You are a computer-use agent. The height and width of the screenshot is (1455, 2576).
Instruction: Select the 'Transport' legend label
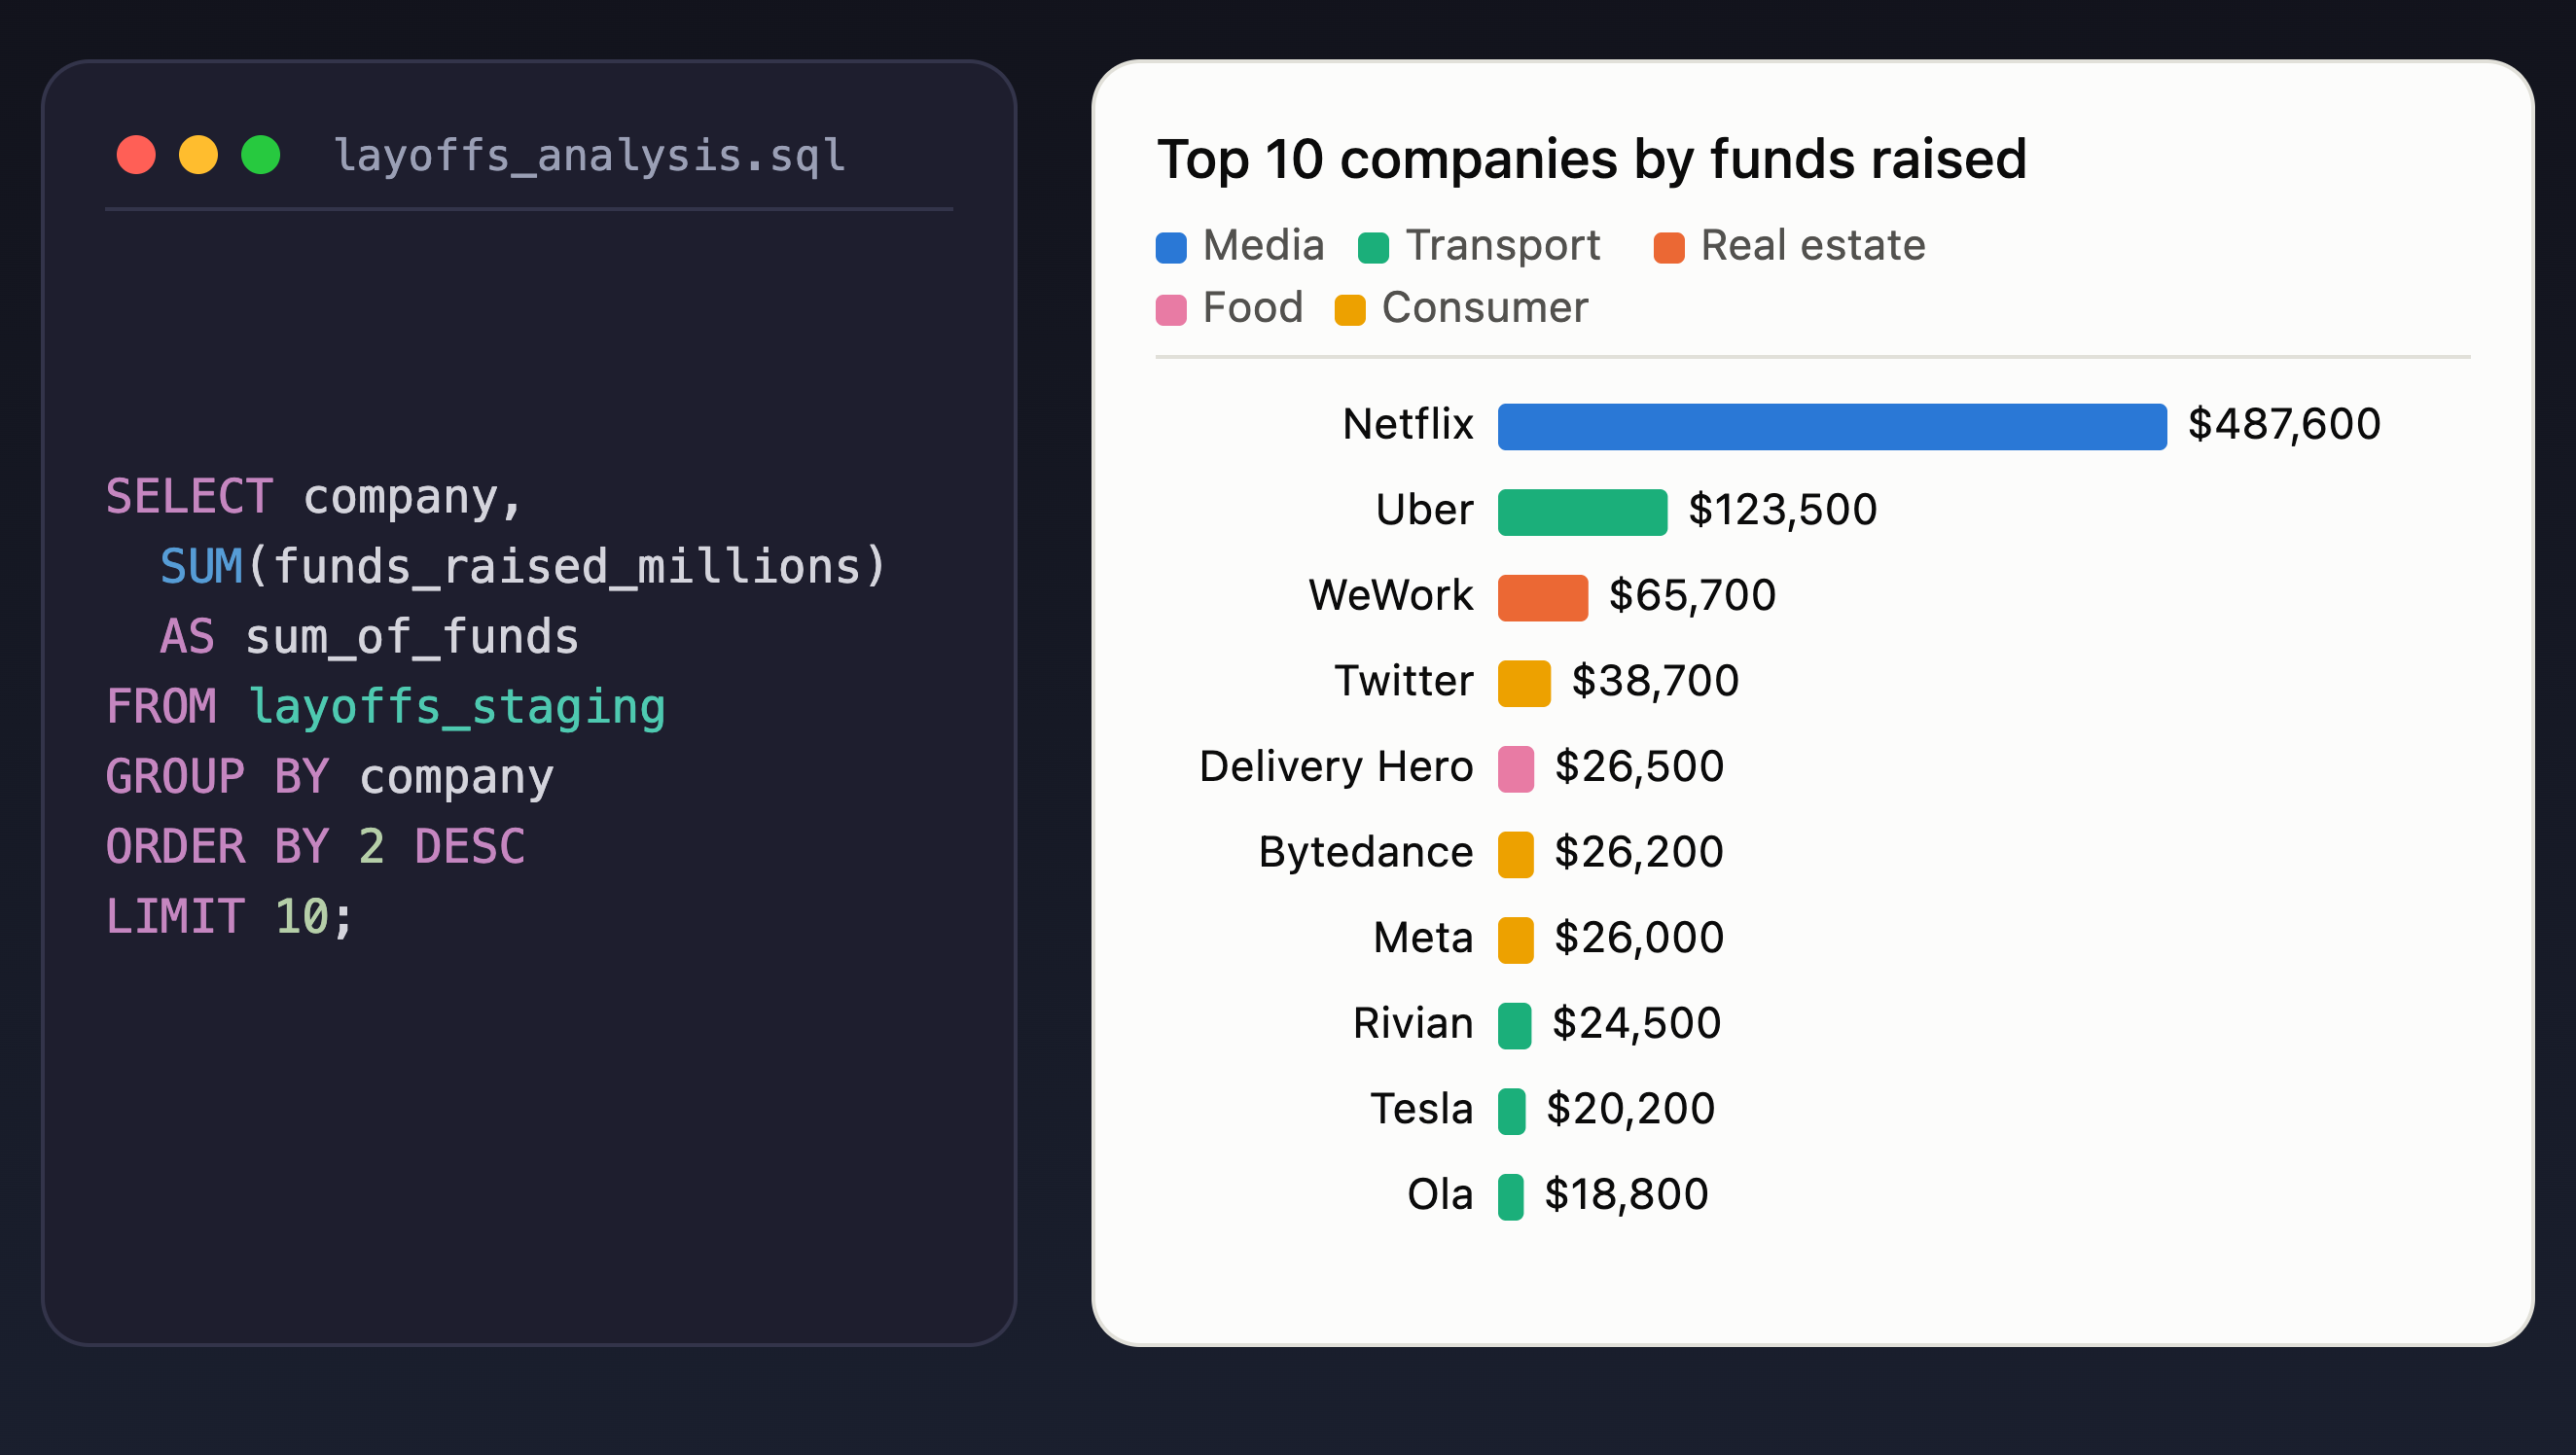1503,246
